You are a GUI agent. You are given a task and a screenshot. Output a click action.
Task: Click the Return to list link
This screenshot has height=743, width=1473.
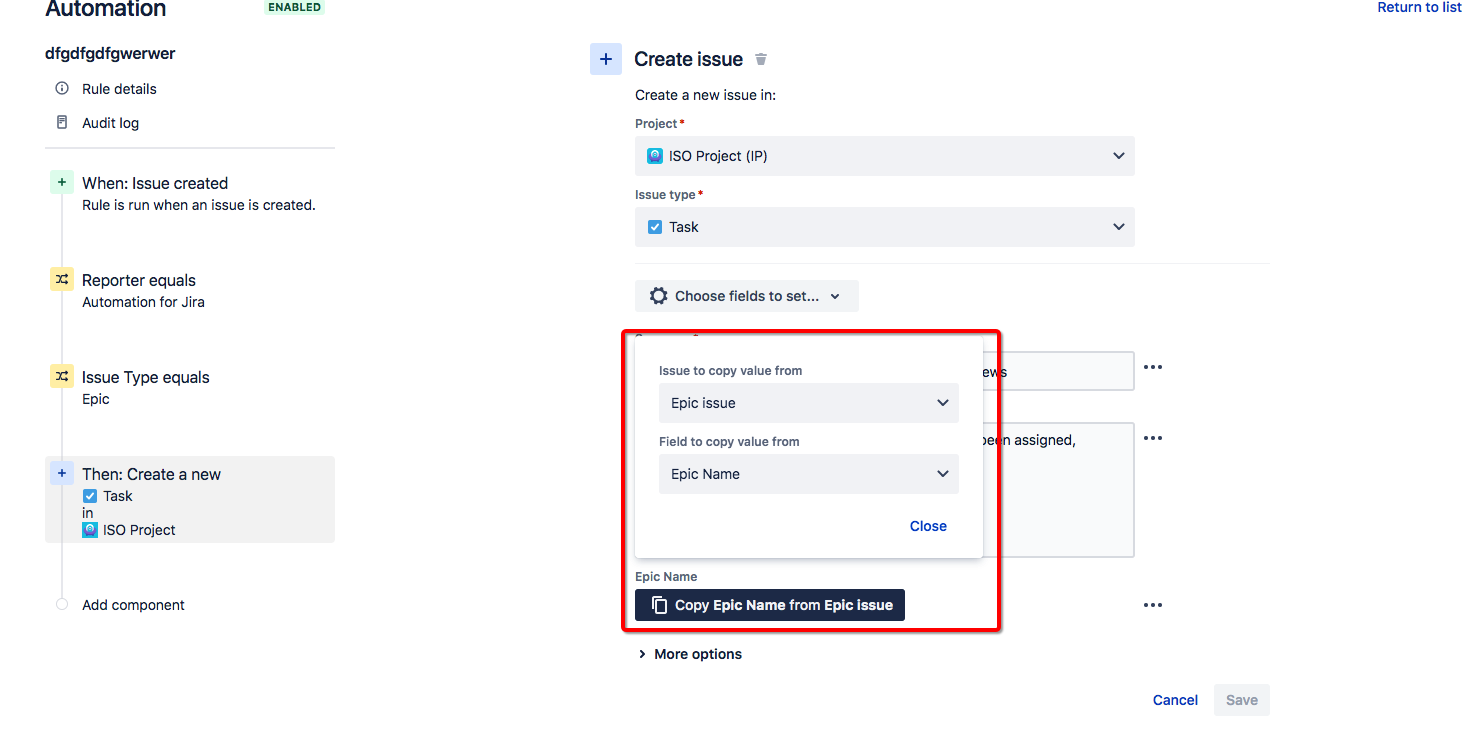[x=1420, y=8]
